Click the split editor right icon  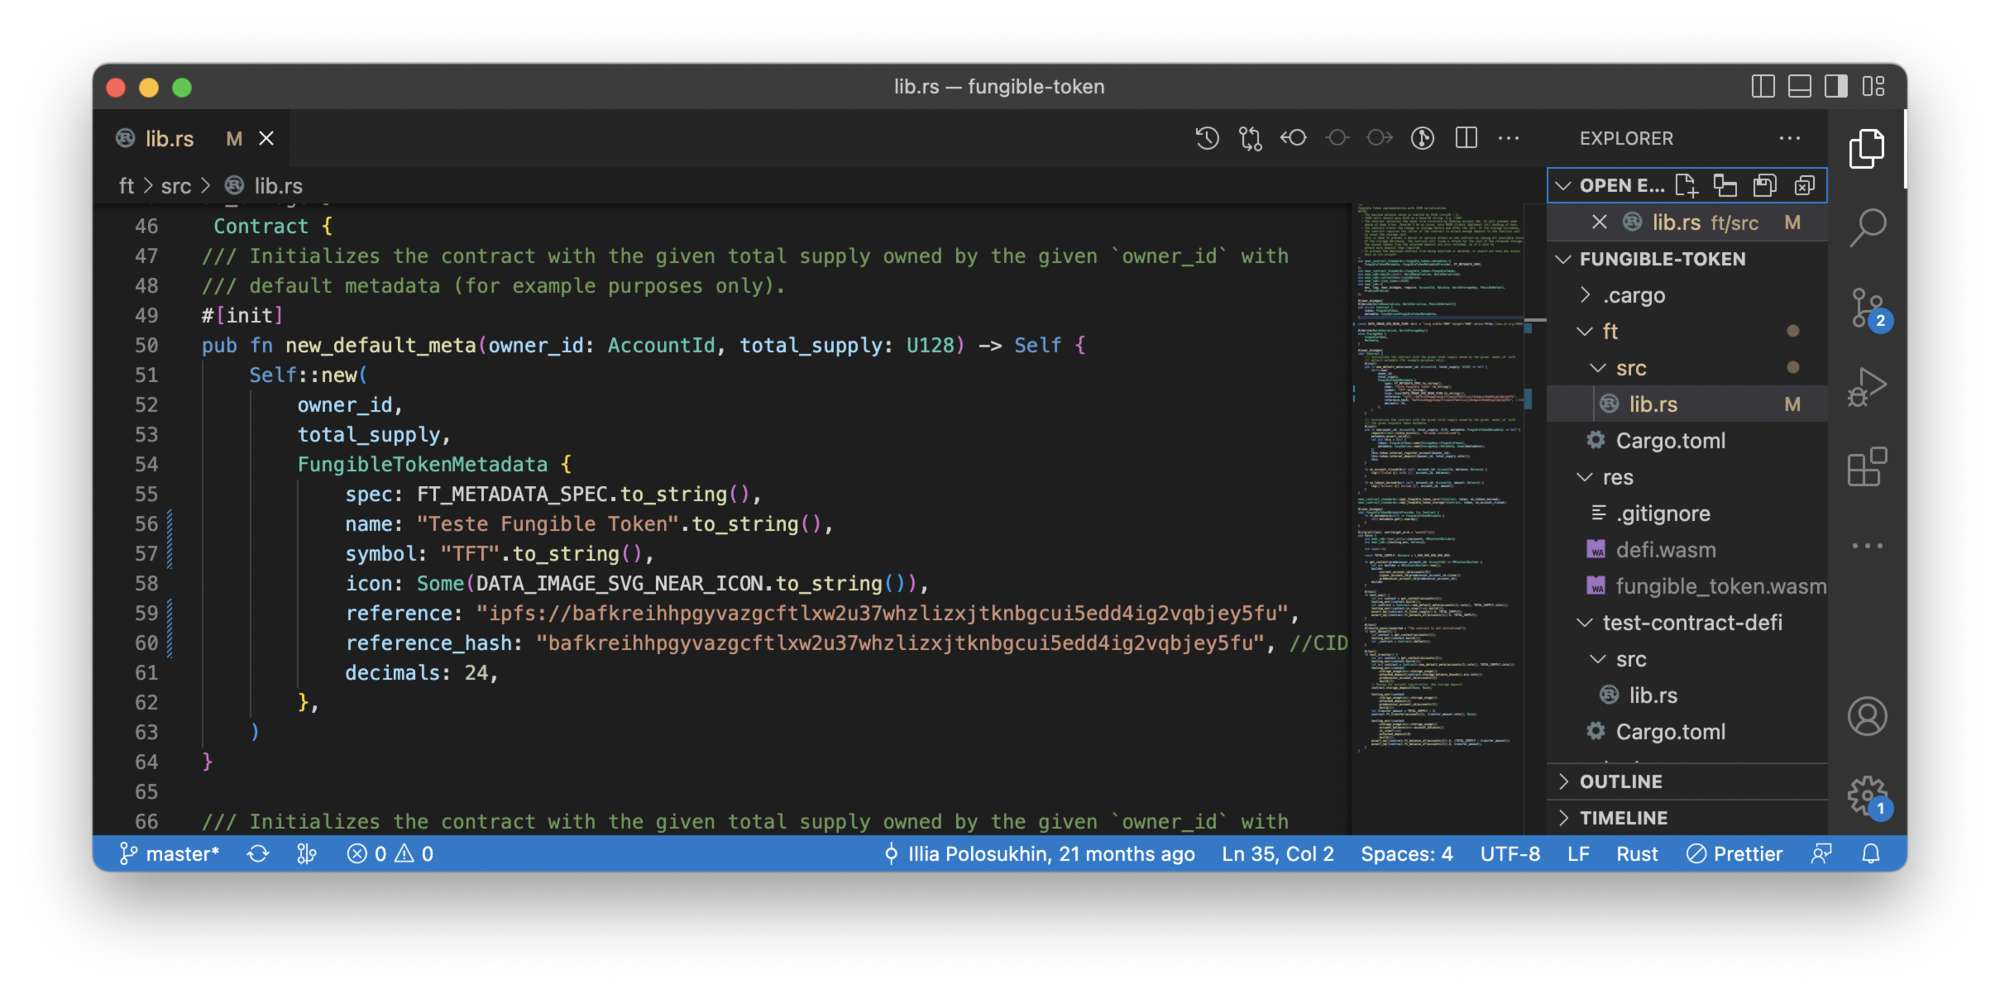pyautogui.click(x=1466, y=138)
